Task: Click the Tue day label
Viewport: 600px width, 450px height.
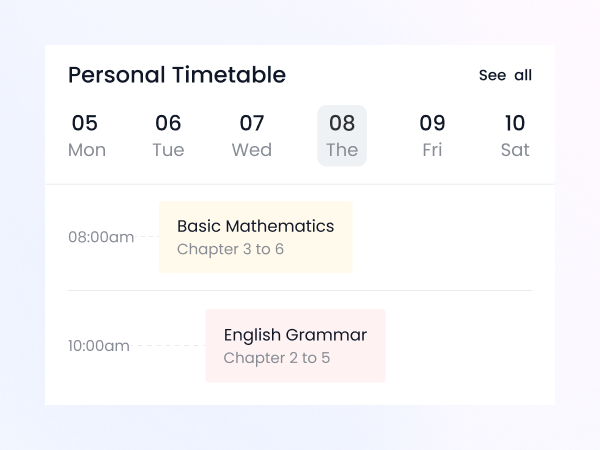Action: pyautogui.click(x=168, y=150)
